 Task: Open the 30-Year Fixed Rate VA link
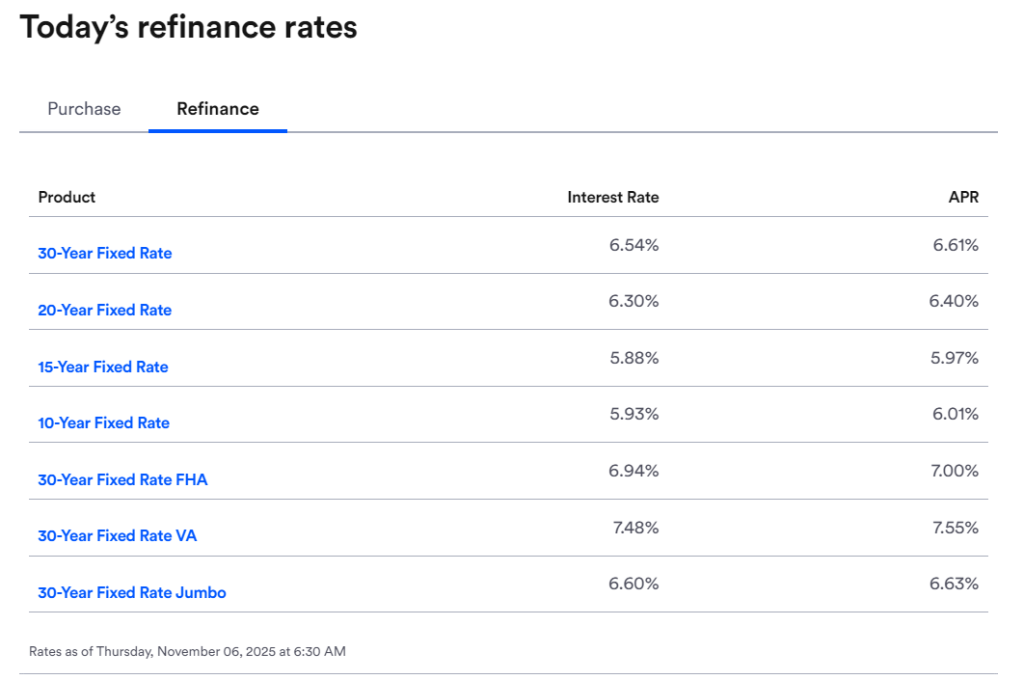116,535
